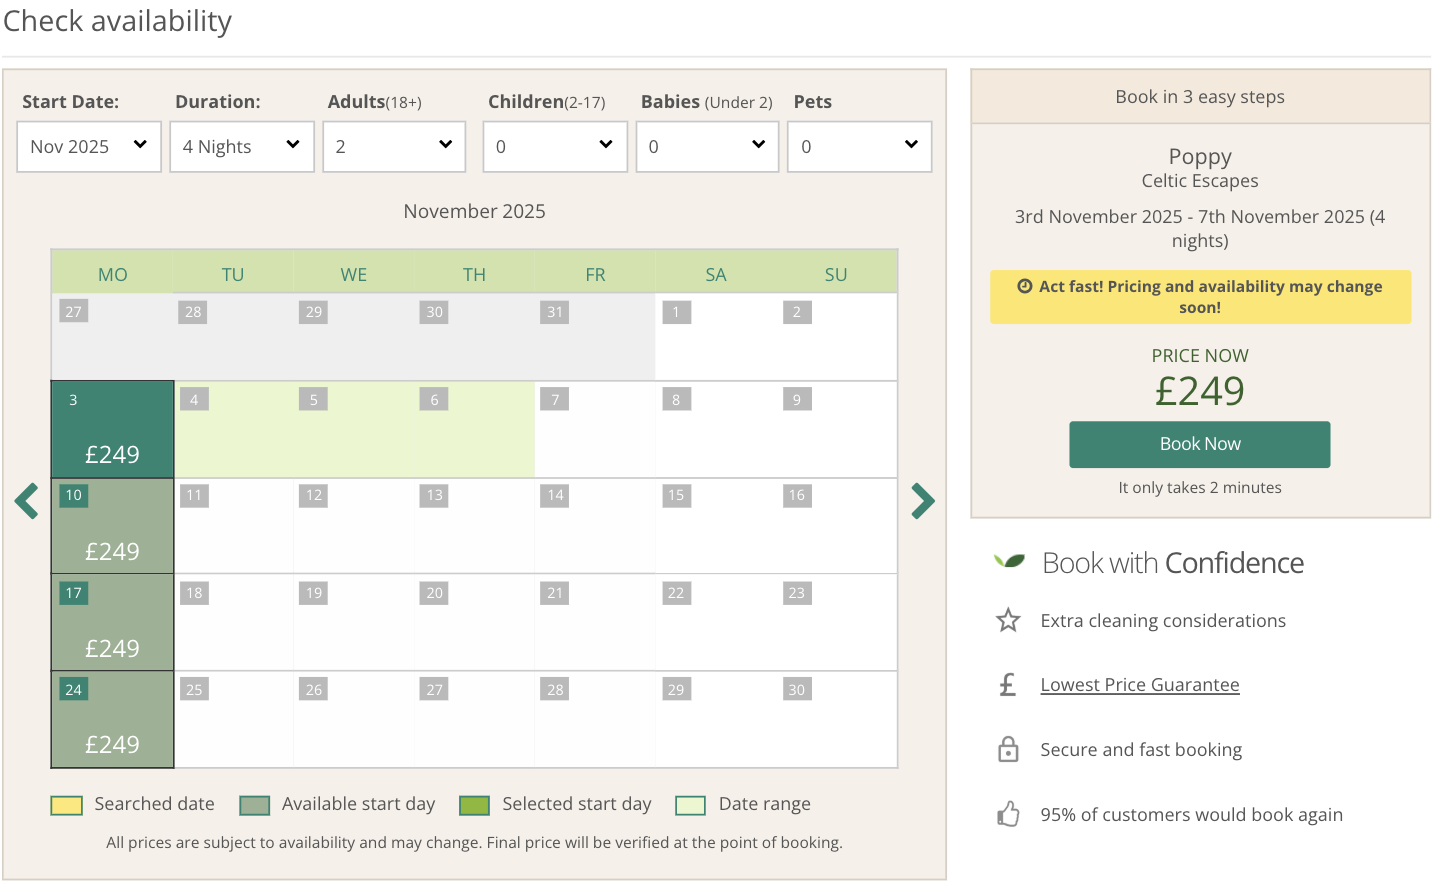Click the padlock icon beside Secure and fast booking
1442x882 pixels.
click(1008, 749)
